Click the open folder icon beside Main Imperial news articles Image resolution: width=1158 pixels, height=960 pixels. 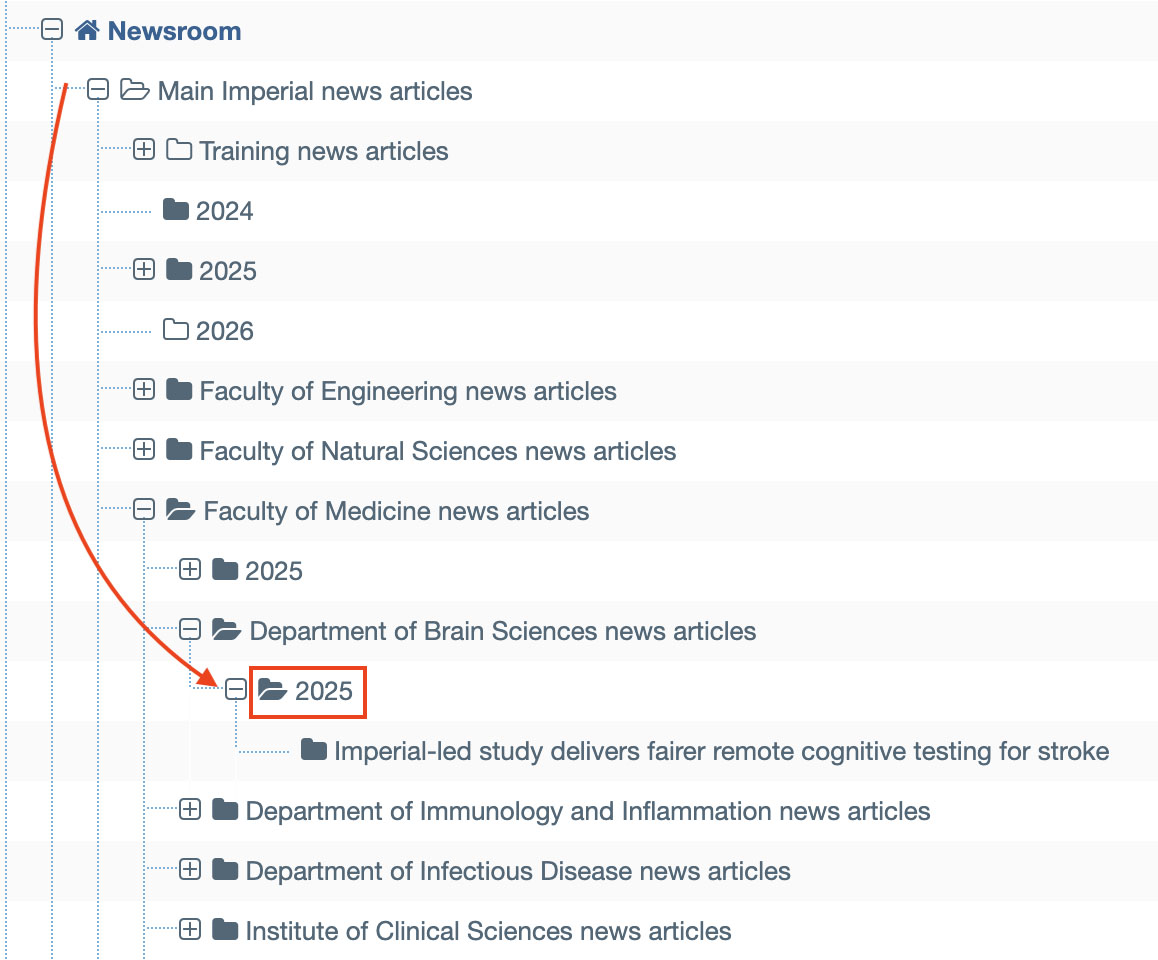coord(134,91)
